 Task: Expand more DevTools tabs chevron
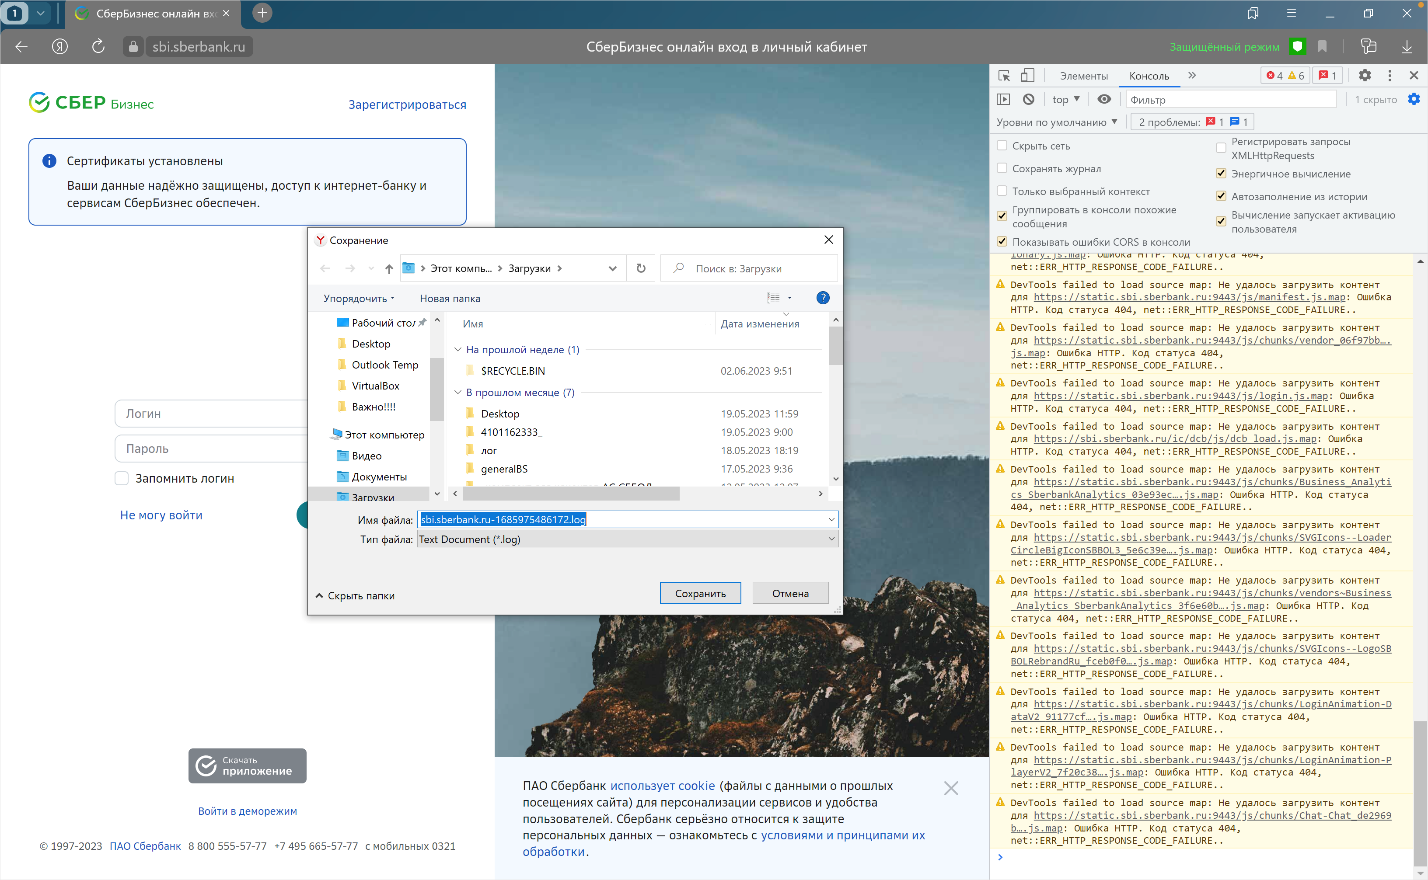click(x=1192, y=76)
